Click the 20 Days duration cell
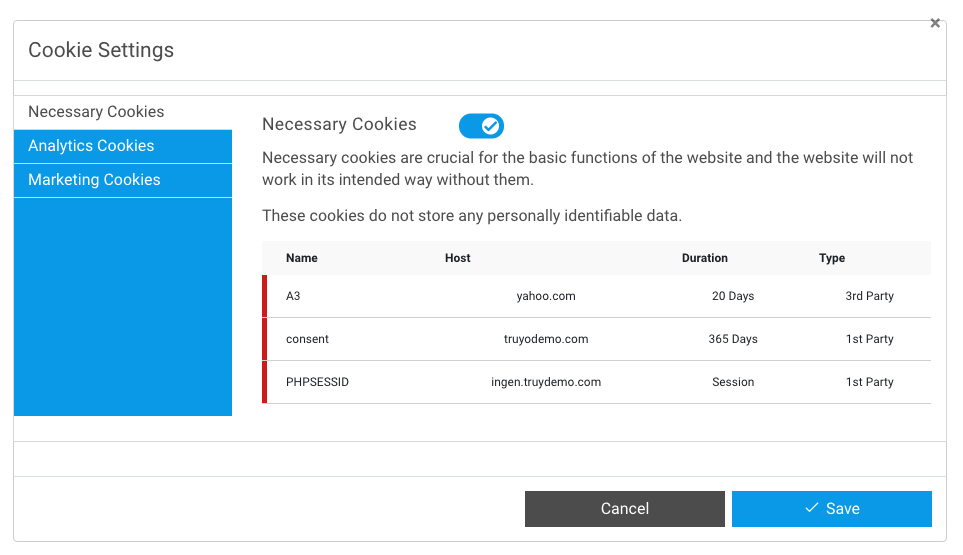Screen dimensions: 963x555 (733, 296)
